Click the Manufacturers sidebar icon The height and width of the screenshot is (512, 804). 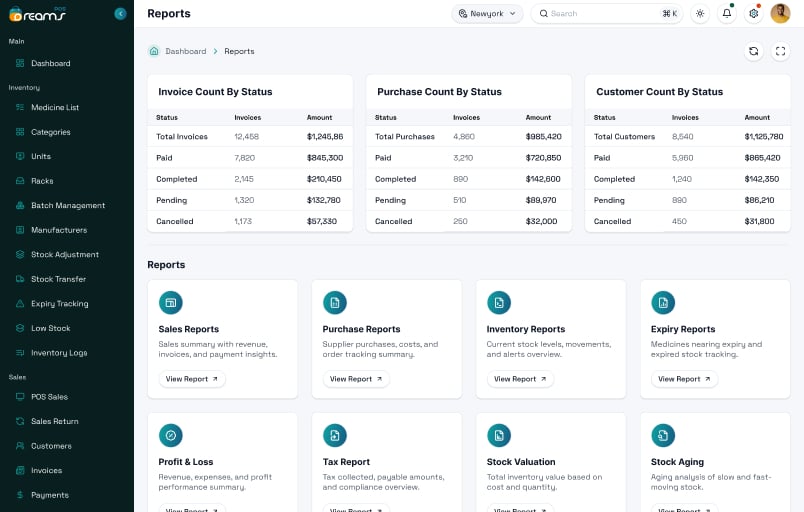pos(20,230)
